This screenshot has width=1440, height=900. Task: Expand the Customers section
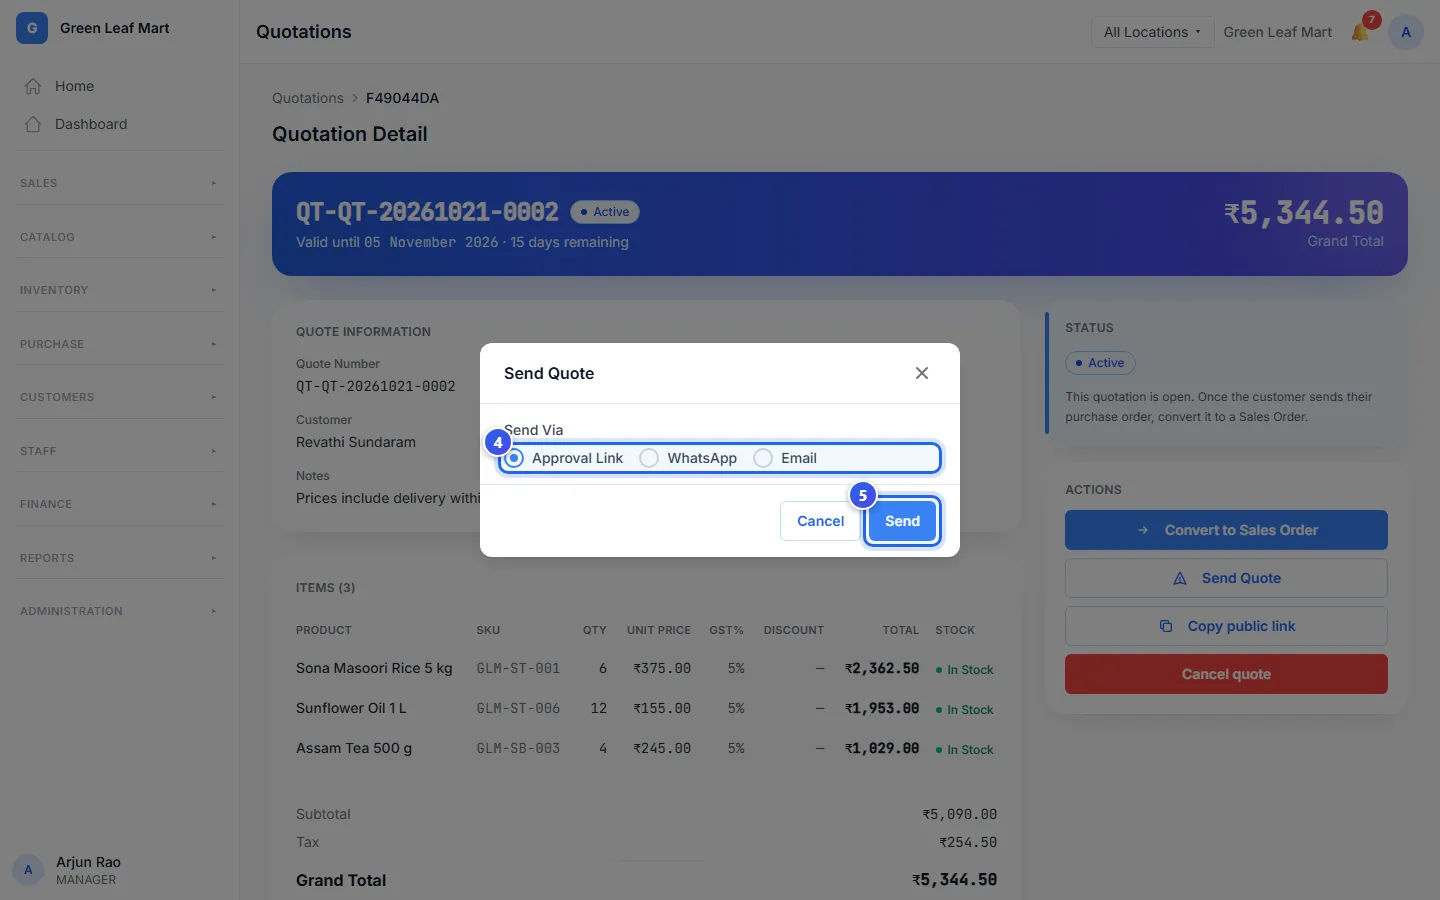[119, 397]
